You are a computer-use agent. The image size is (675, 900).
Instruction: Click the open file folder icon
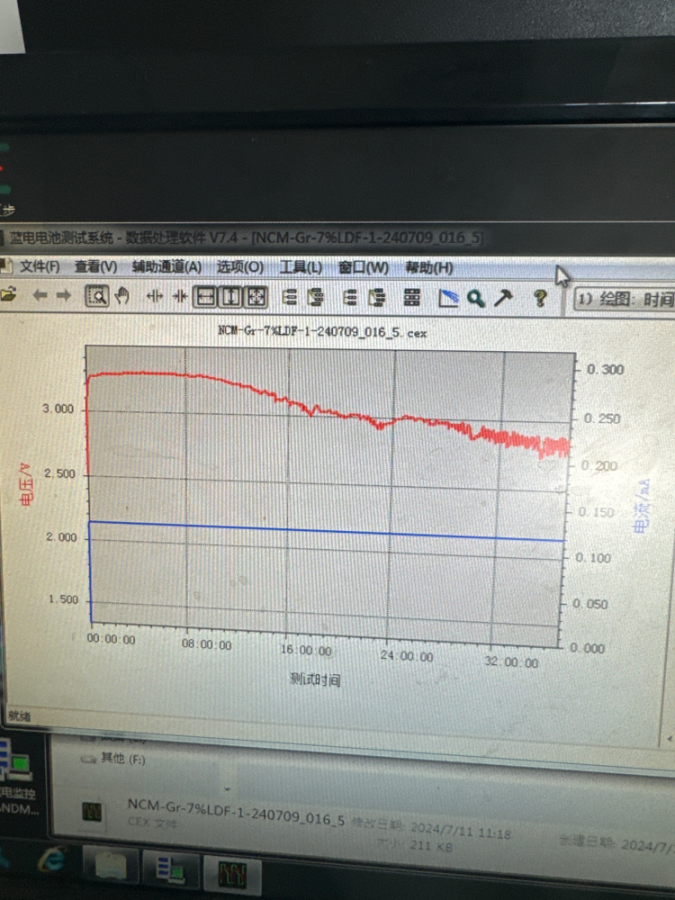(x=8, y=295)
